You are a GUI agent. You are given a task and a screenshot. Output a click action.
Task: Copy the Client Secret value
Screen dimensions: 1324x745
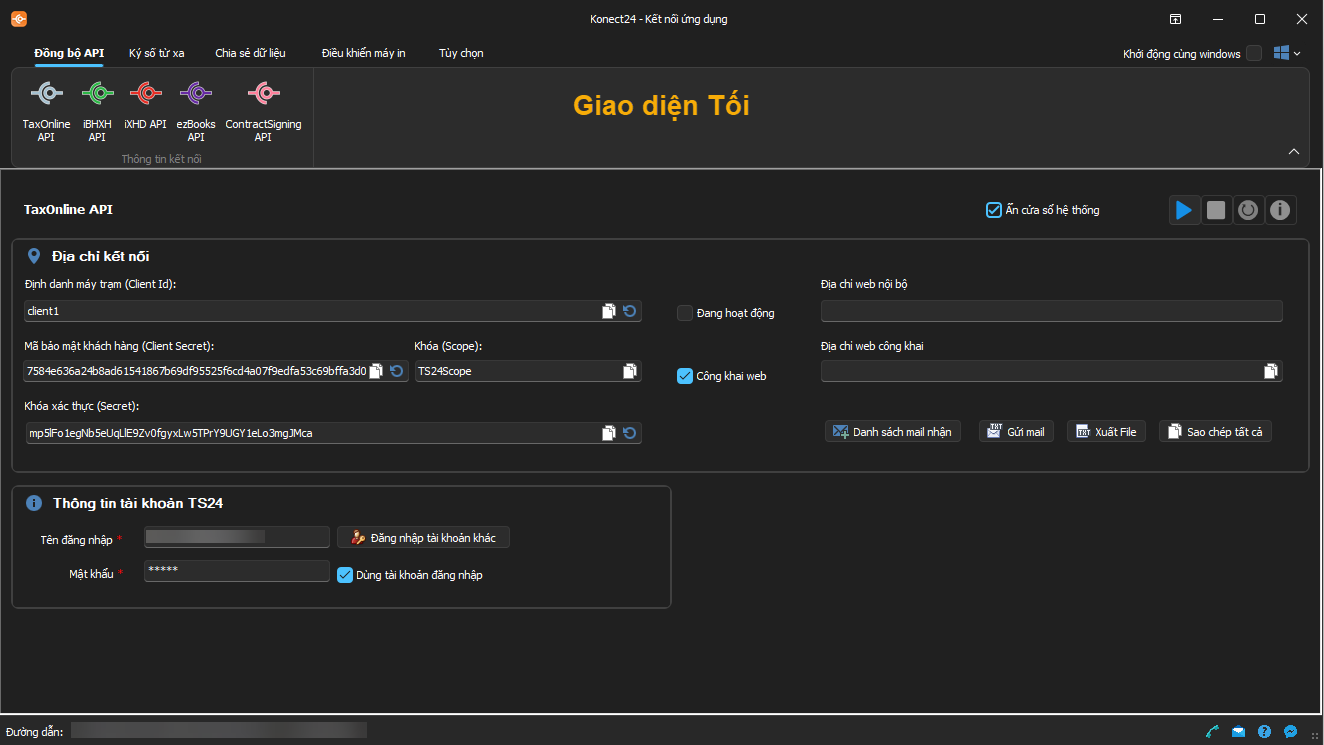pyautogui.click(x=376, y=371)
